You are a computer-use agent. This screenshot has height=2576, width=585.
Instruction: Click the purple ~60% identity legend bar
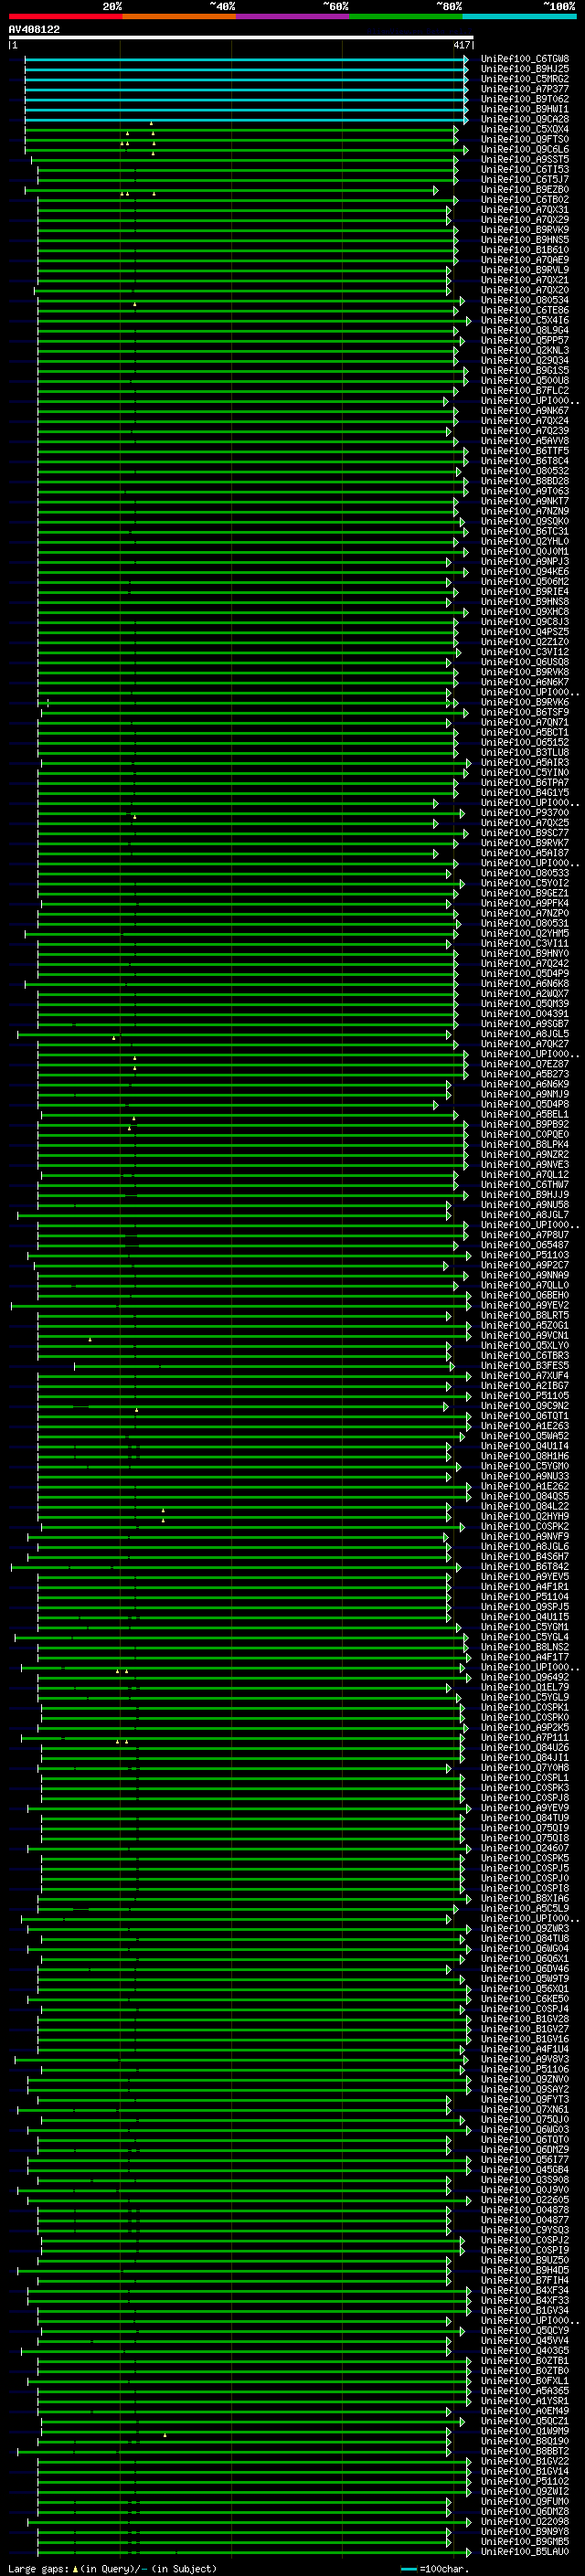click(293, 17)
